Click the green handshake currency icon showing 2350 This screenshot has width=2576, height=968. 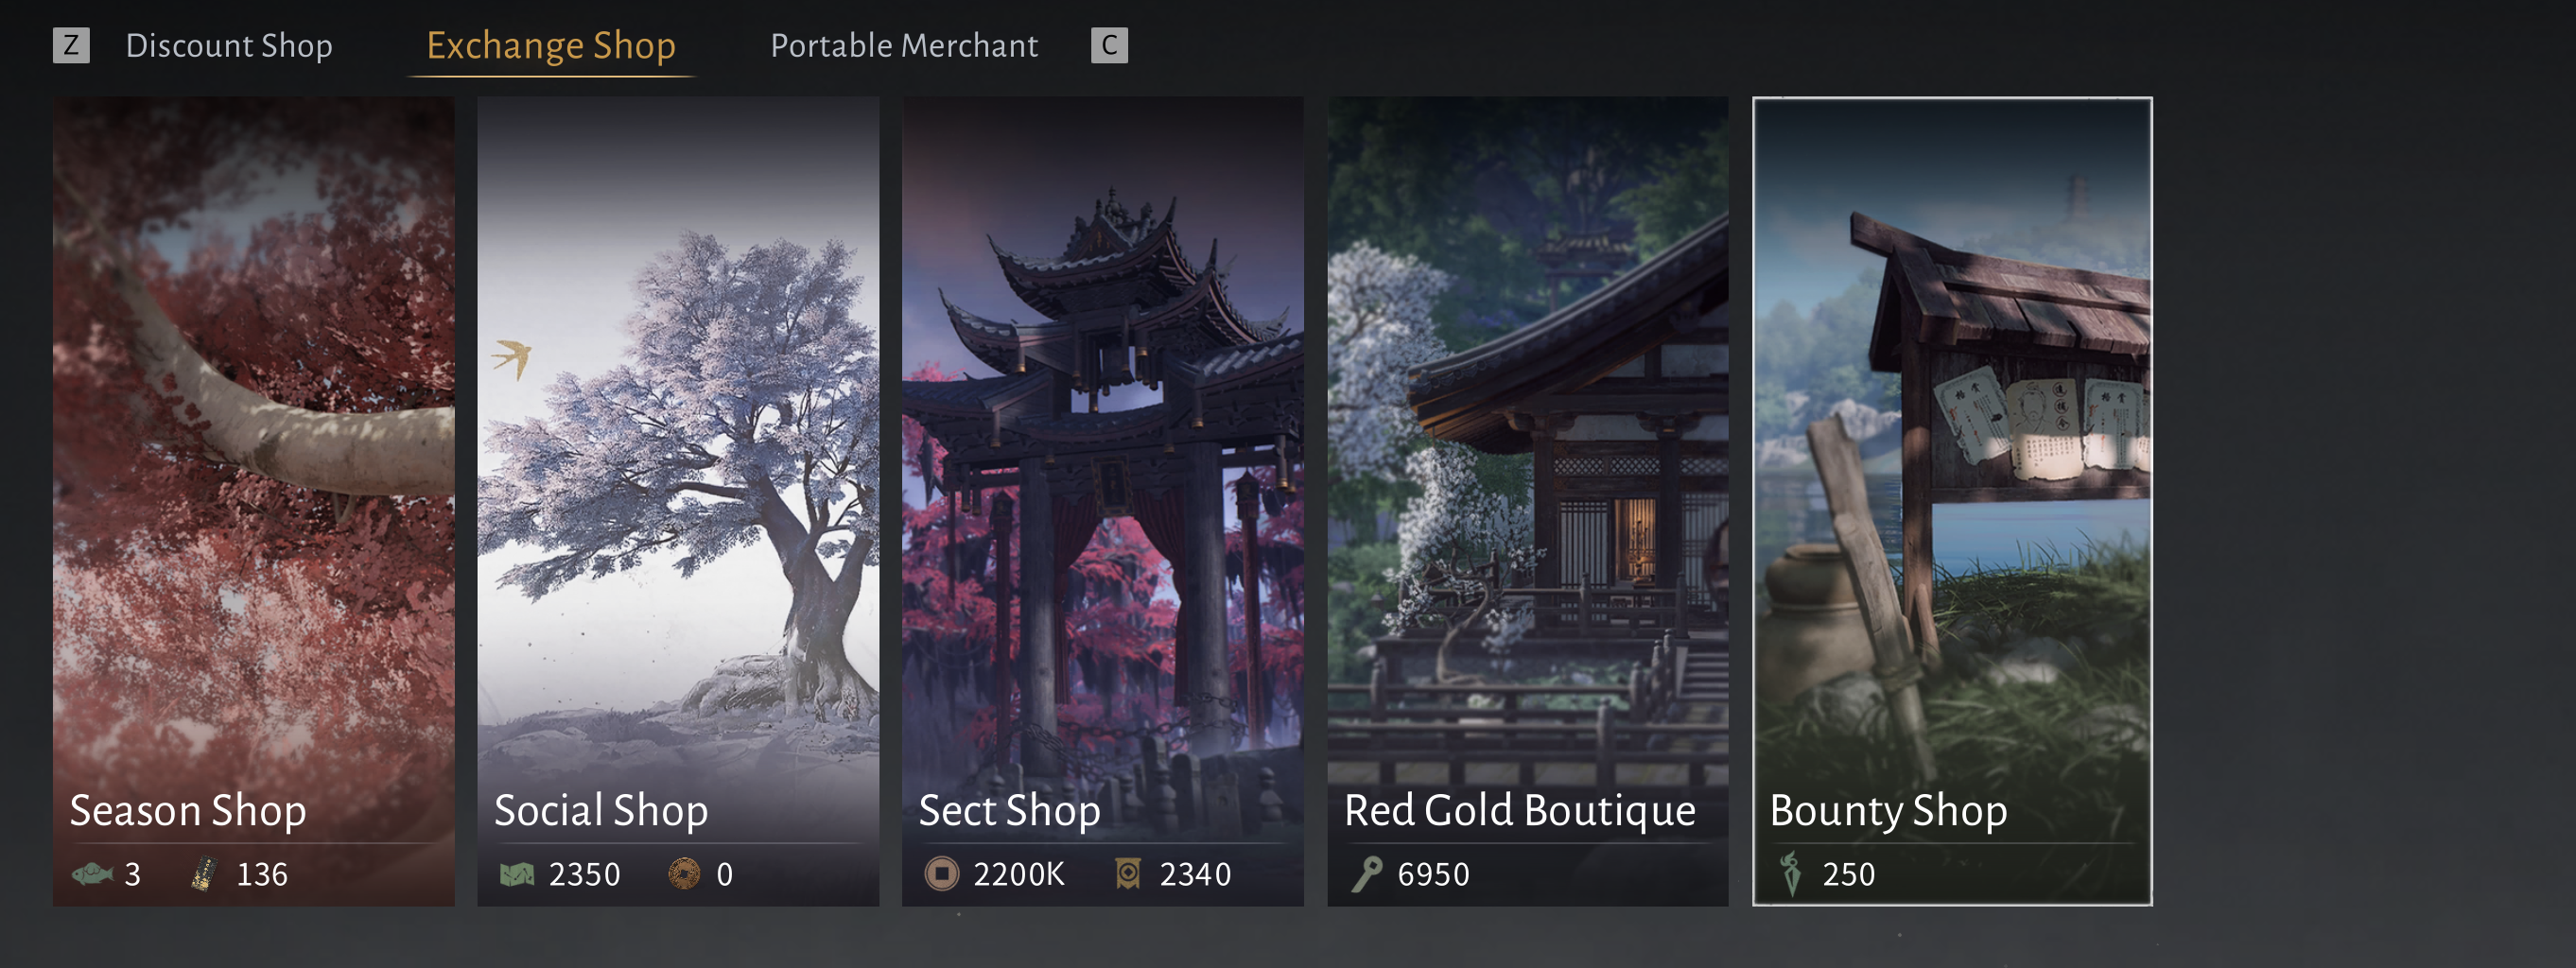tap(517, 875)
